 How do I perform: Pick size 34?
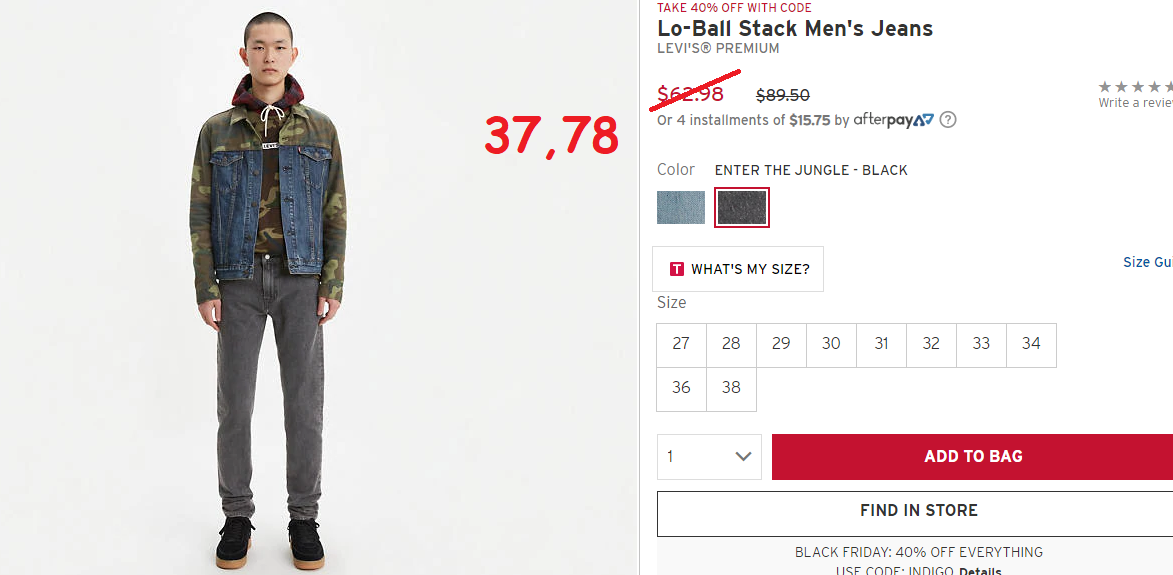[x=1032, y=345]
